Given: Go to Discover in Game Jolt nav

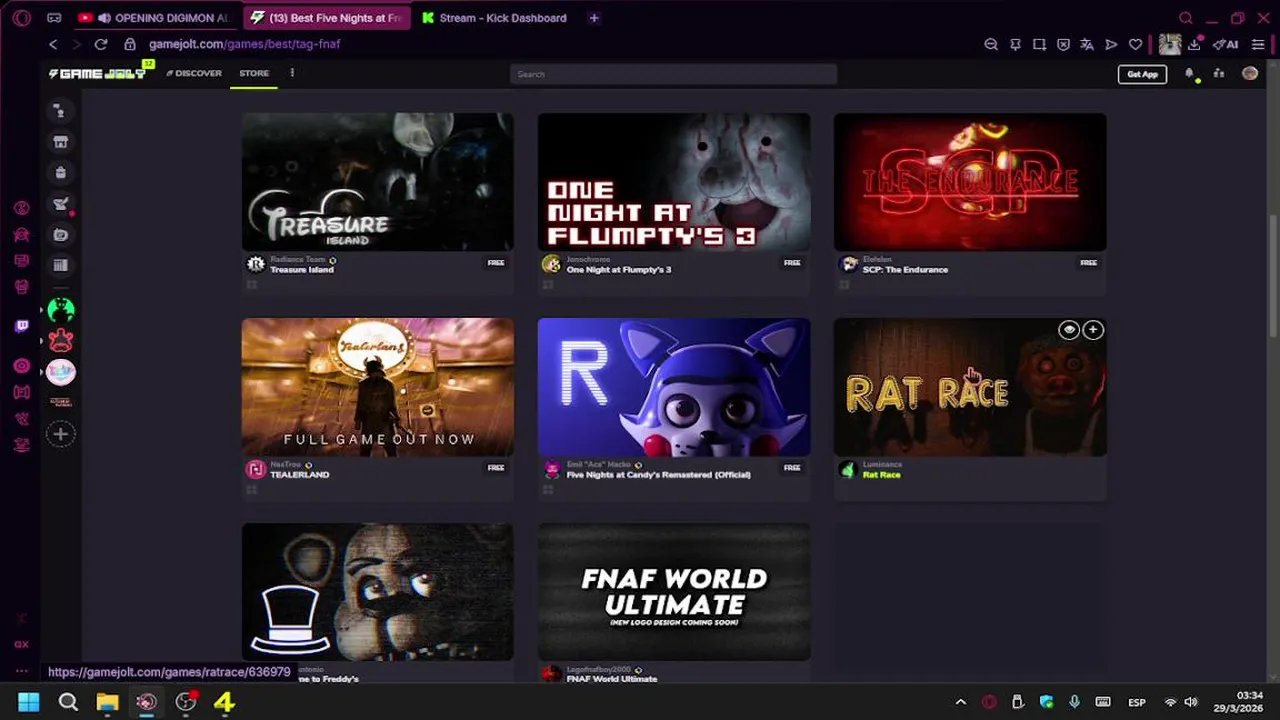Looking at the screenshot, I should click(194, 73).
